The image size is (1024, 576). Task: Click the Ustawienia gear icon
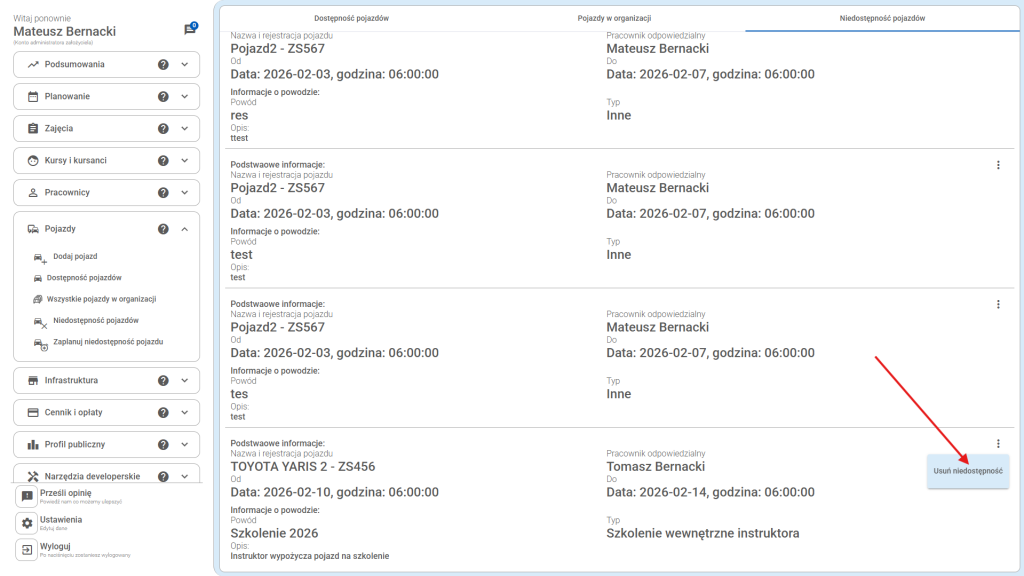(x=28, y=523)
